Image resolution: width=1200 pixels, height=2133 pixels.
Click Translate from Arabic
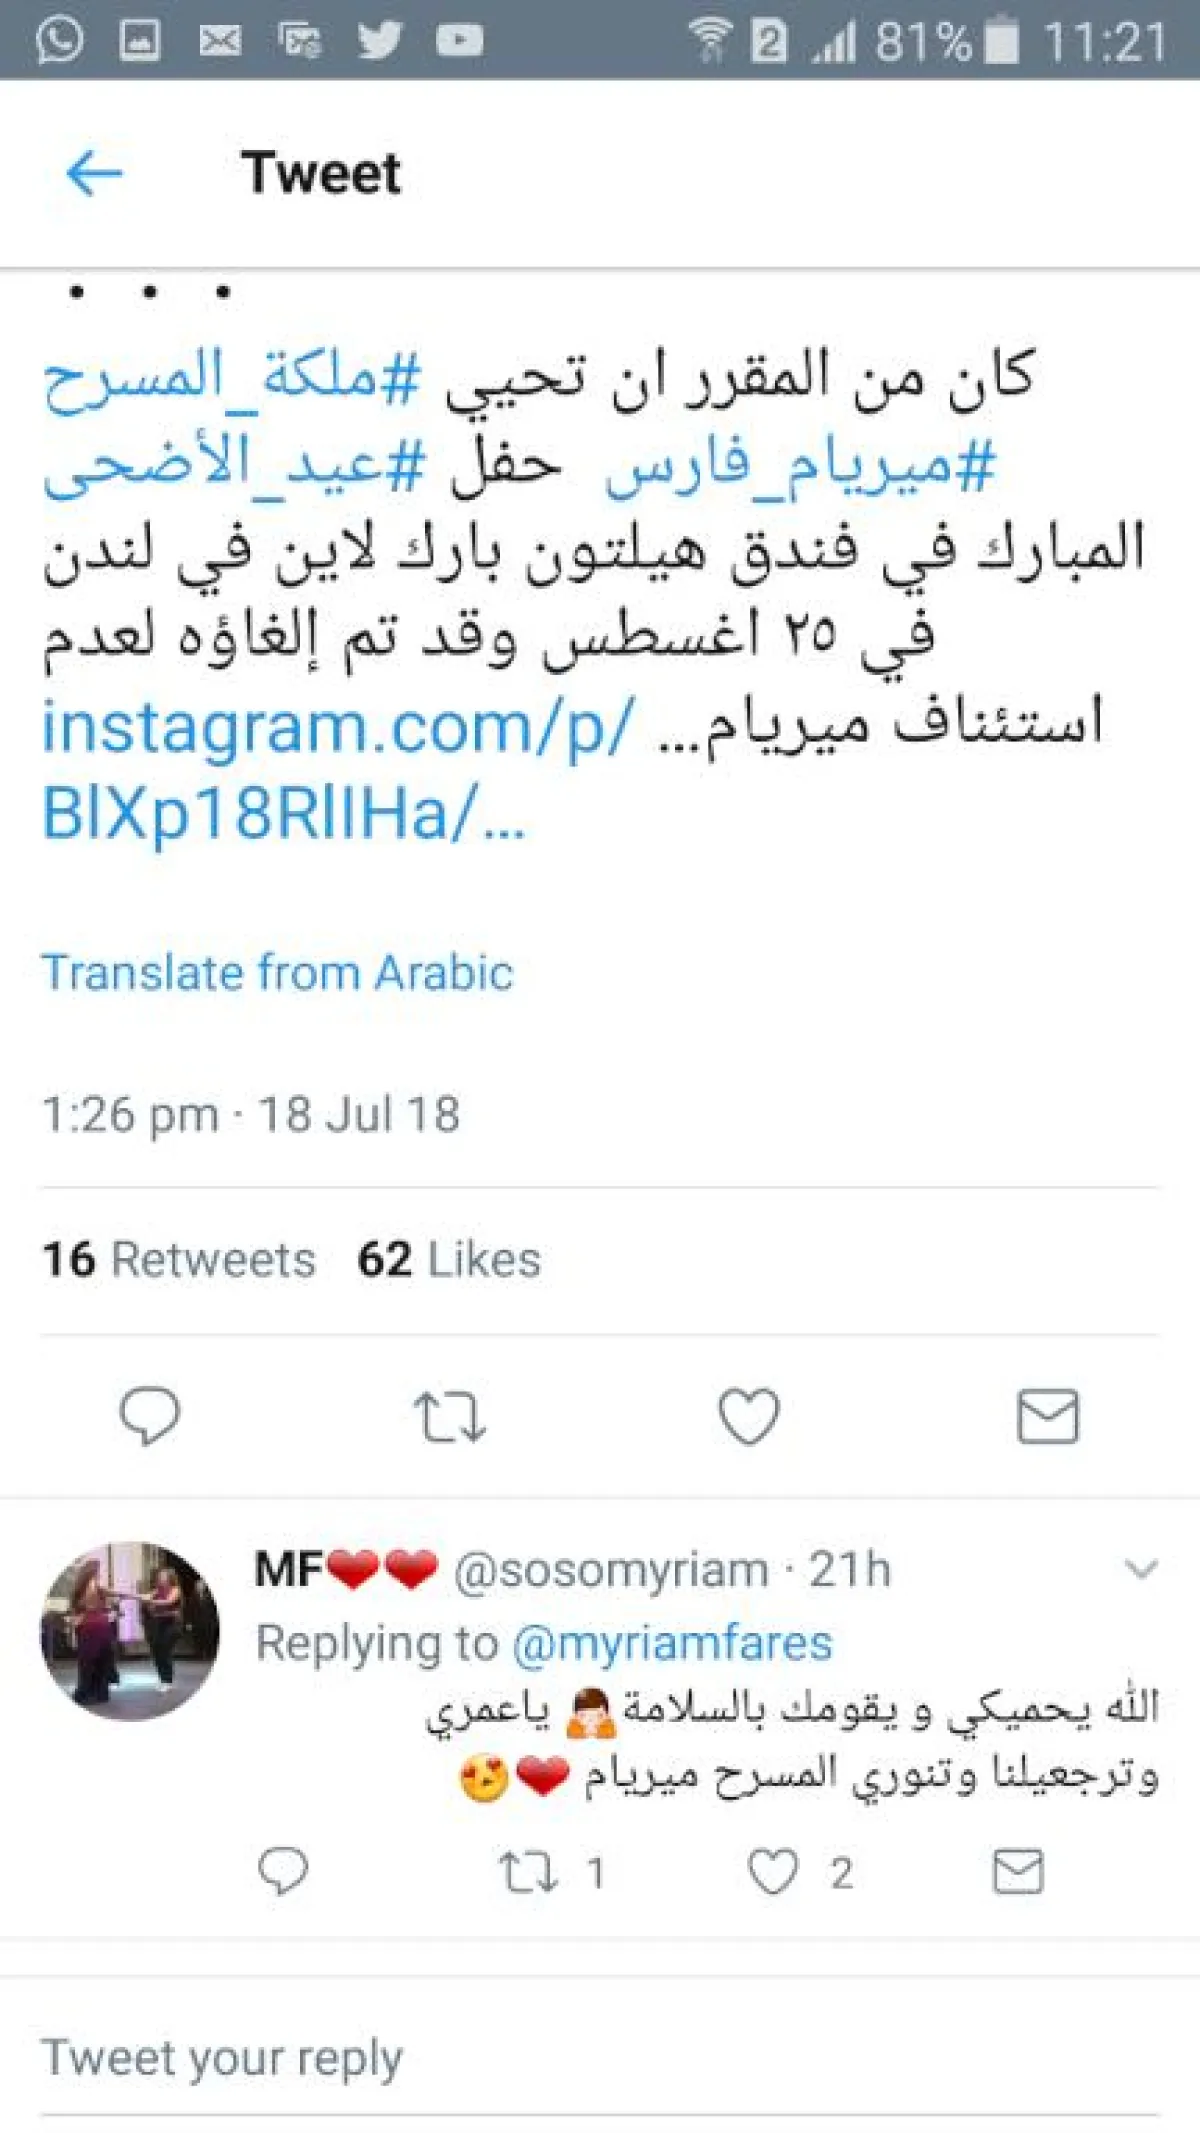[277, 972]
